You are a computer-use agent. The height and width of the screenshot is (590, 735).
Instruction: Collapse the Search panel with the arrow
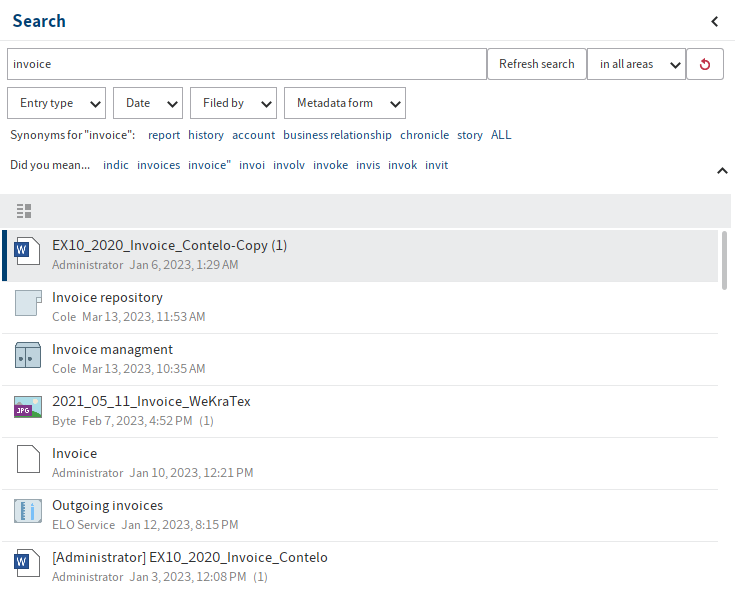click(x=714, y=22)
